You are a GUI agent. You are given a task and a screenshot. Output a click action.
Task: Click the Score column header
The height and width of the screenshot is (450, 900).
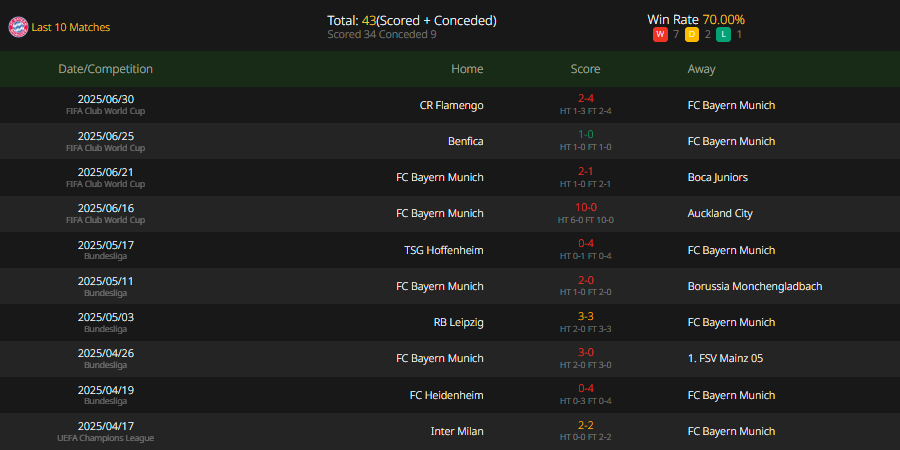pyautogui.click(x=585, y=69)
